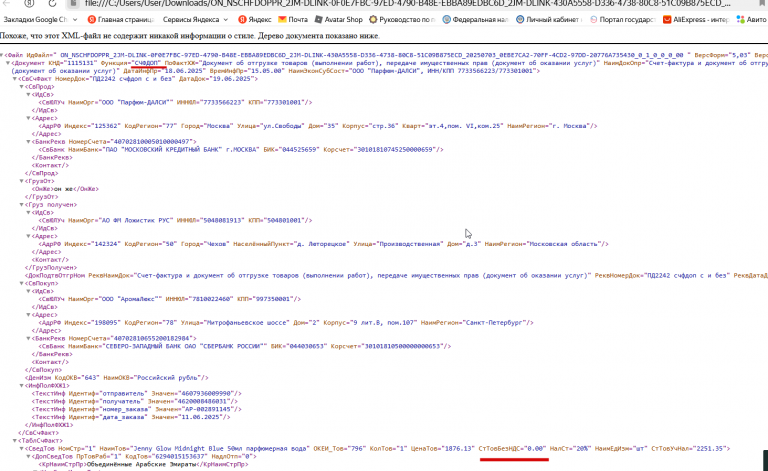Viewport: 768px width, 471px height.
Task: Collapse БанкРекв node with account 40702810655200182984
Action: pyautogui.click(x=28, y=338)
